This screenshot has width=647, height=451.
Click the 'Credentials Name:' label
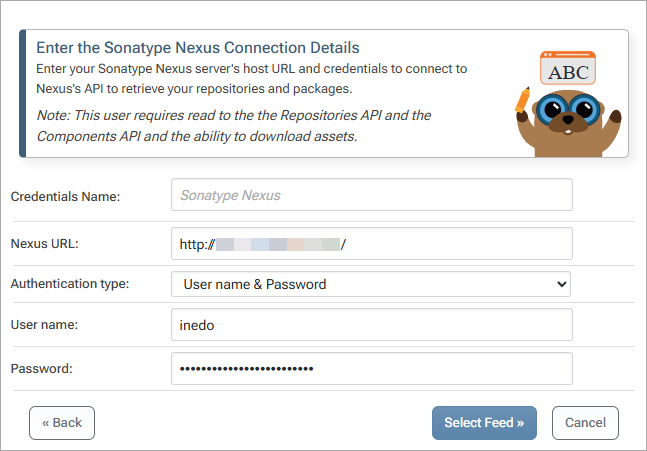click(65, 196)
